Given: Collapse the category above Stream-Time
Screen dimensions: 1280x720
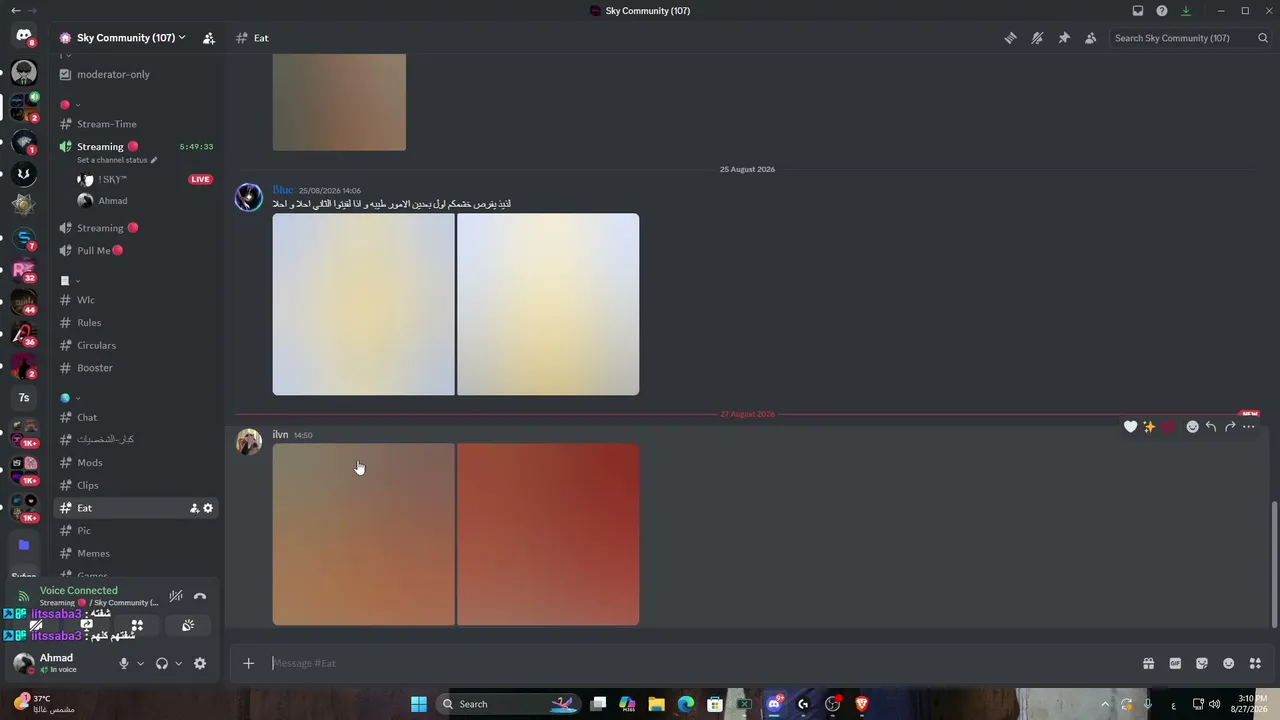Looking at the screenshot, I should 69,104.
